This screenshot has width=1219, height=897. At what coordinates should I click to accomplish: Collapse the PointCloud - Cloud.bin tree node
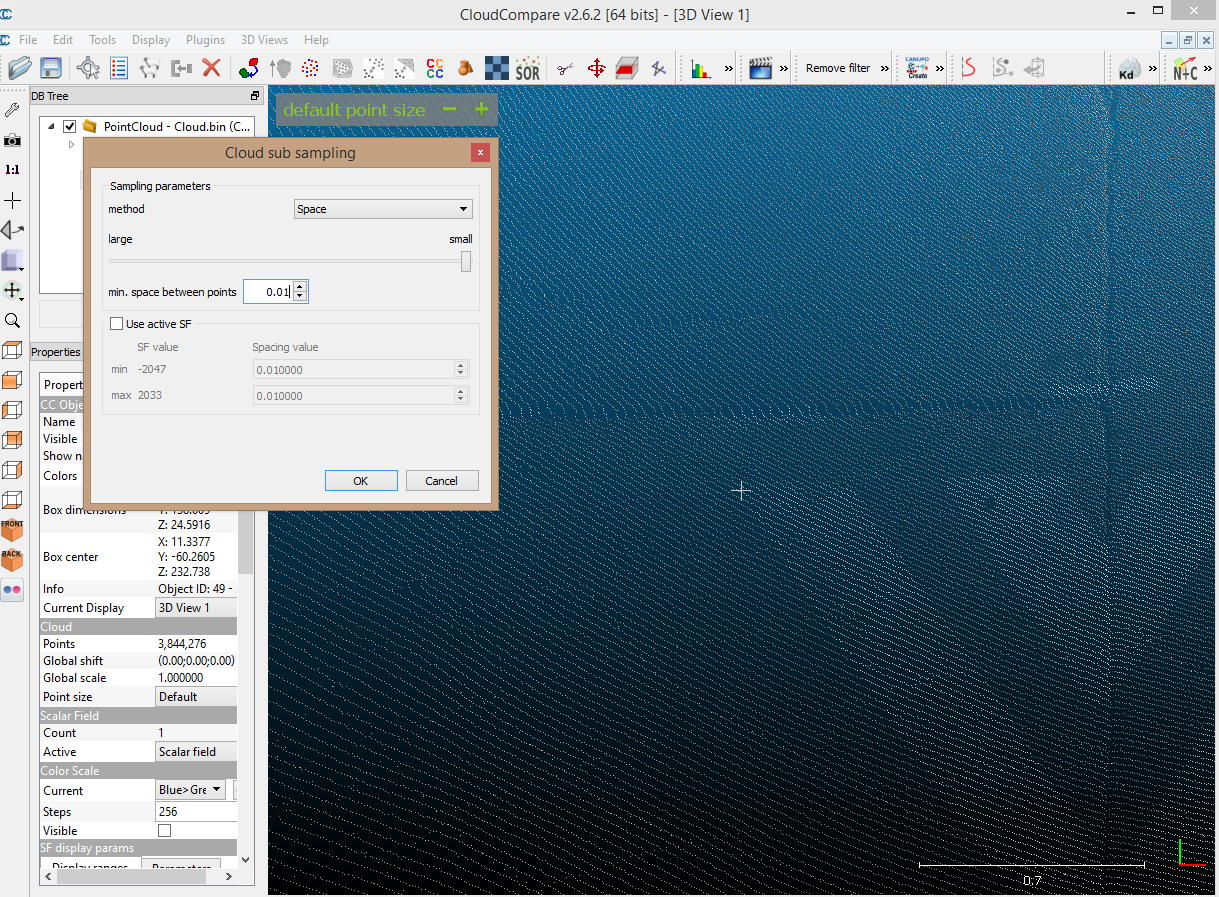[x=53, y=127]
